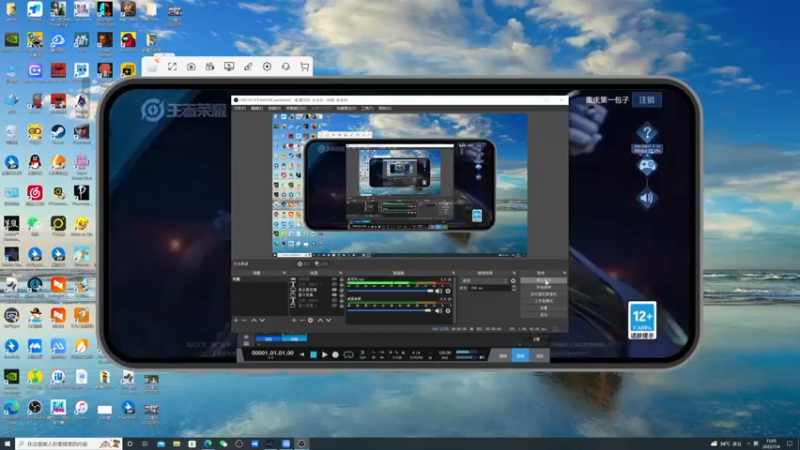The image size is (800, 450).
Task: Tap the gamepad icon on phone screen
Action: [x=647, y=166]
